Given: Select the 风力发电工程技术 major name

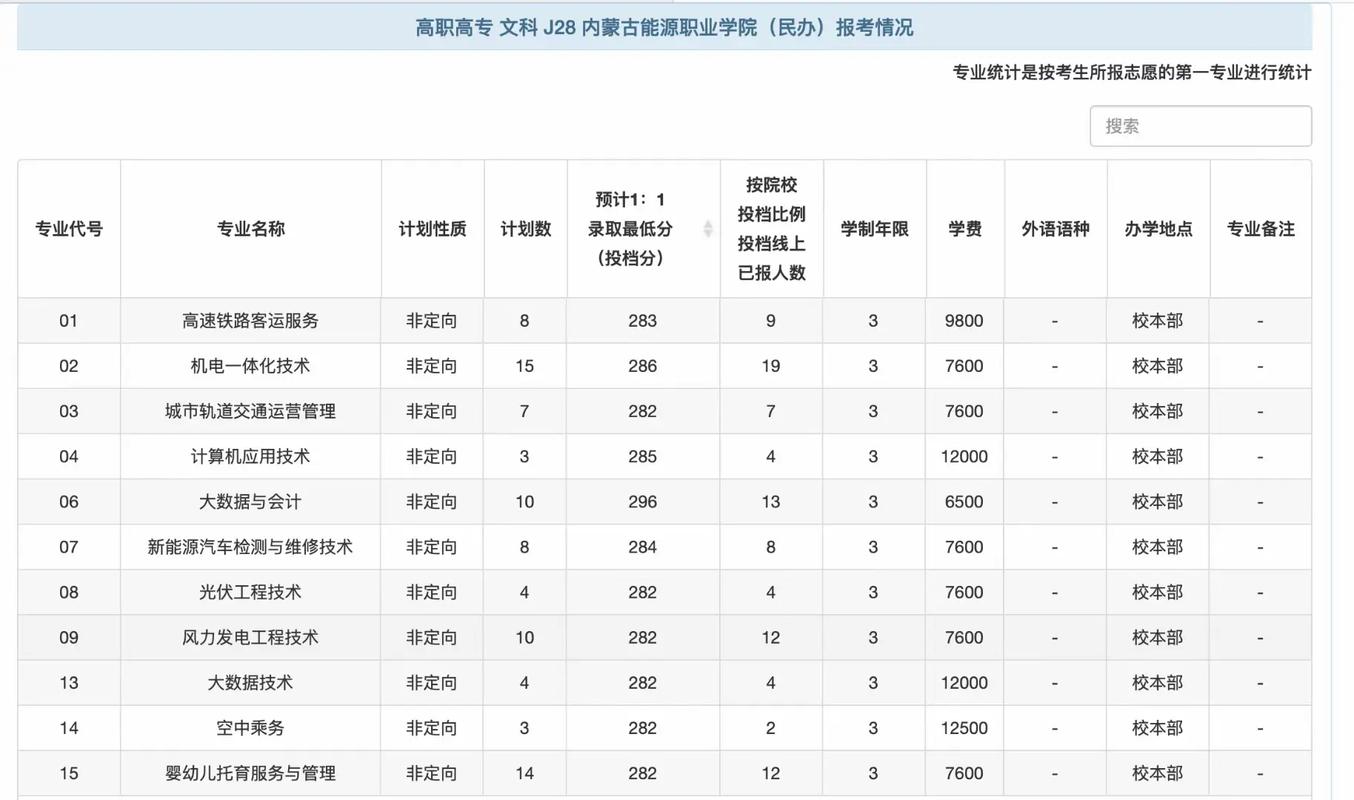Looking at the screenshot, I should coord(251,637).
